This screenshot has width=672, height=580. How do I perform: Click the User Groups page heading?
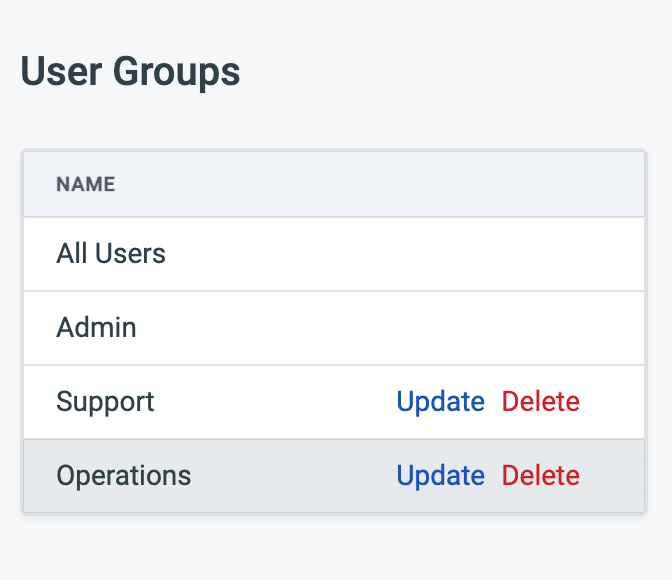pos(130,72)
